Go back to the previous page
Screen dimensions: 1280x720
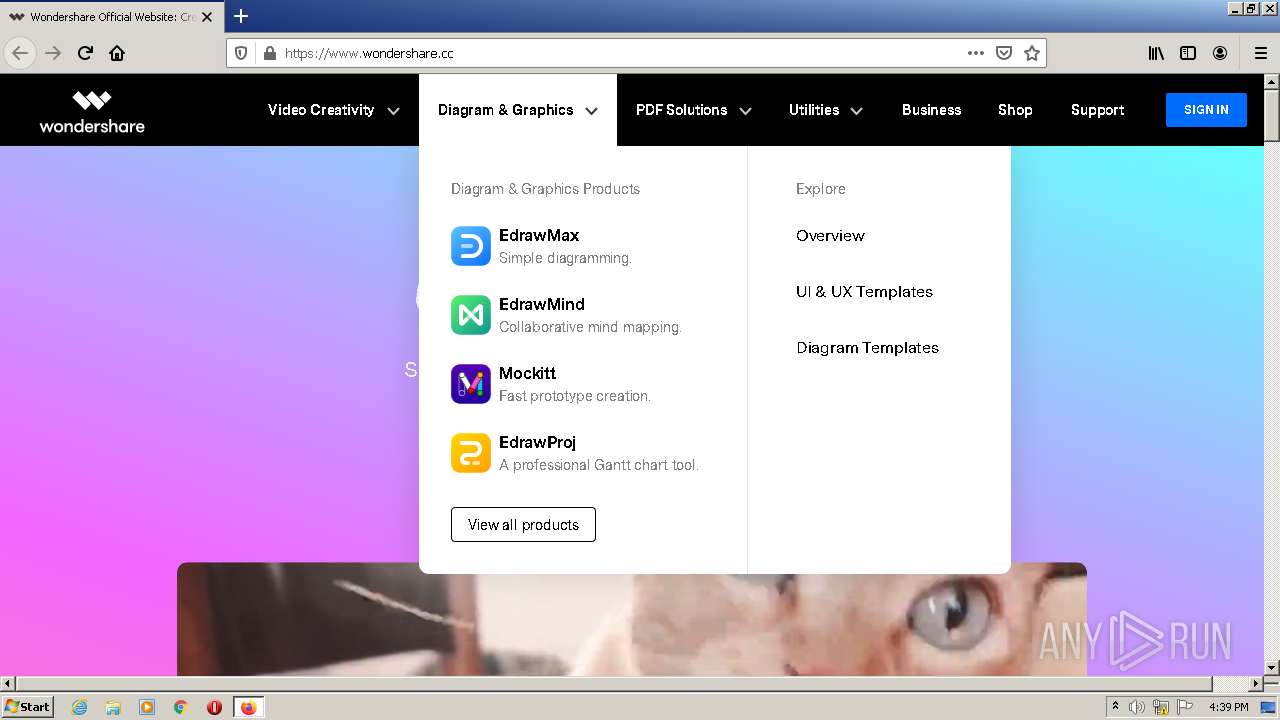point(20,53)
